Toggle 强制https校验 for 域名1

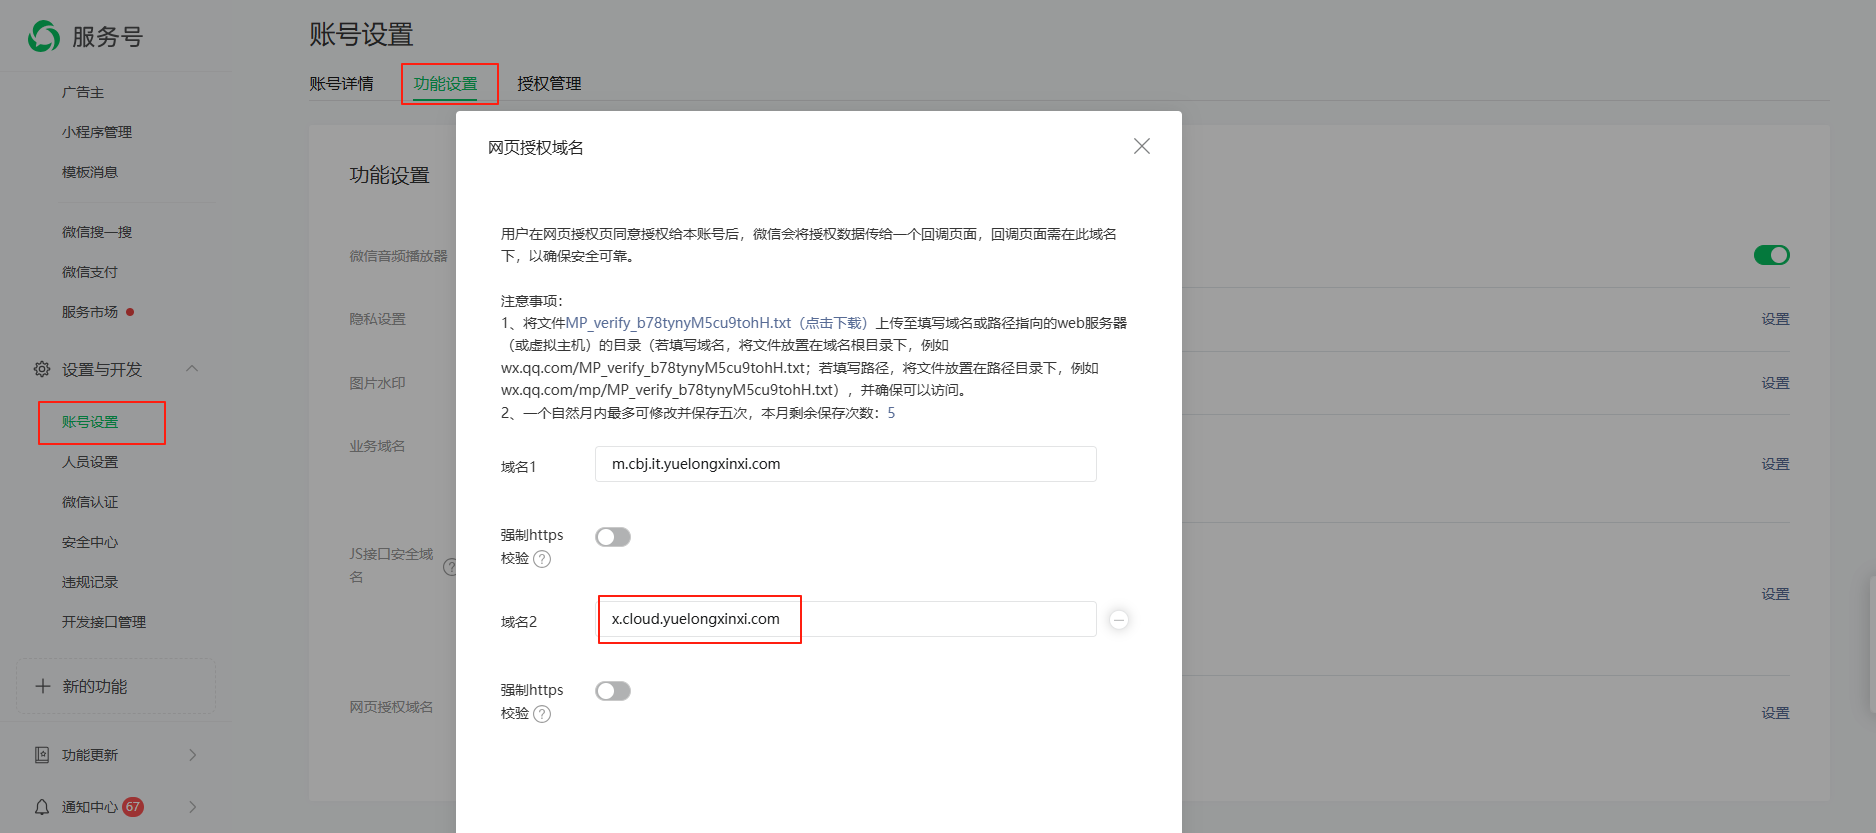(x=613, y=537)
